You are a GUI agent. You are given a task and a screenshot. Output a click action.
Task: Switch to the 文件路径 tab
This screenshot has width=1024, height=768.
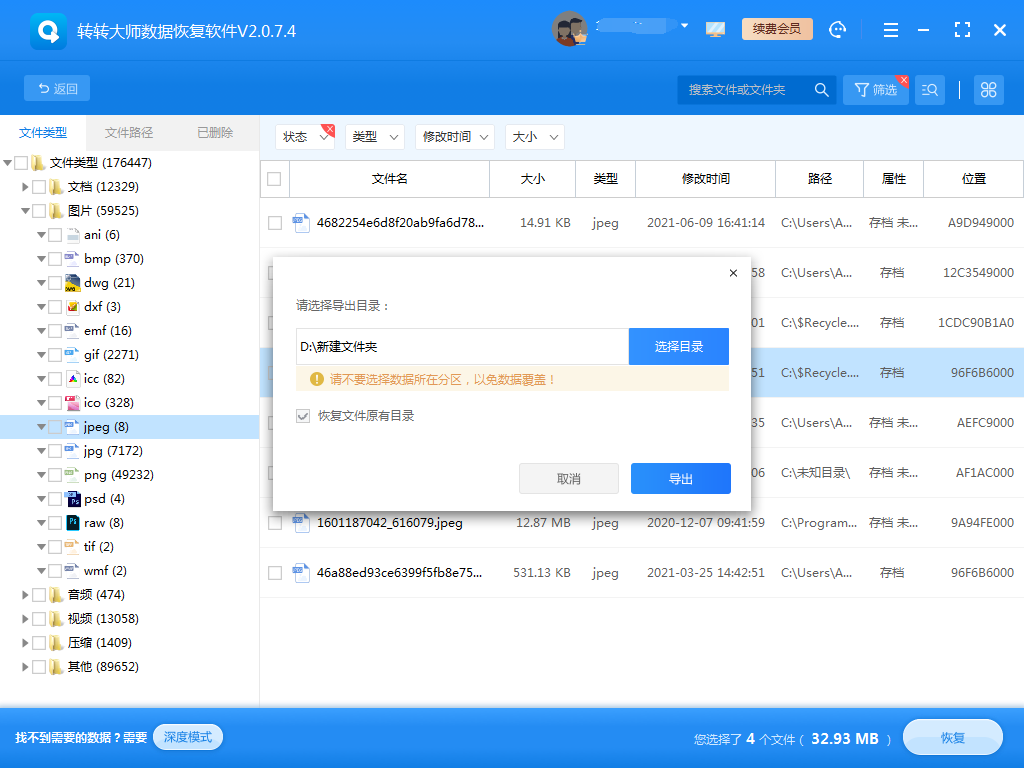[129, 132]
